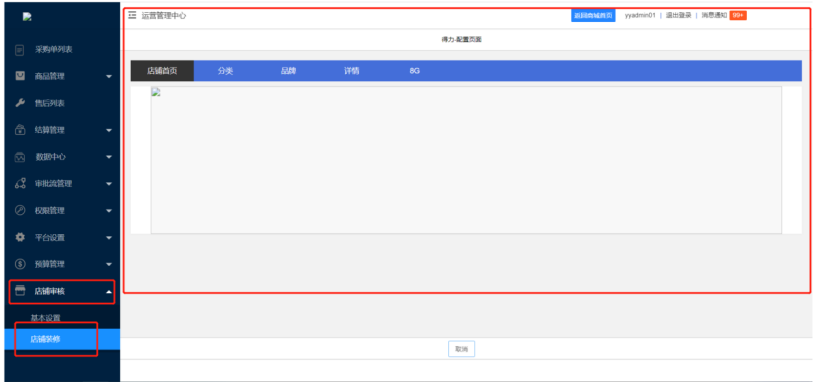The image size is (830, 382).
Task: Click the 审批流管理 flow icon
Action: 20,184
